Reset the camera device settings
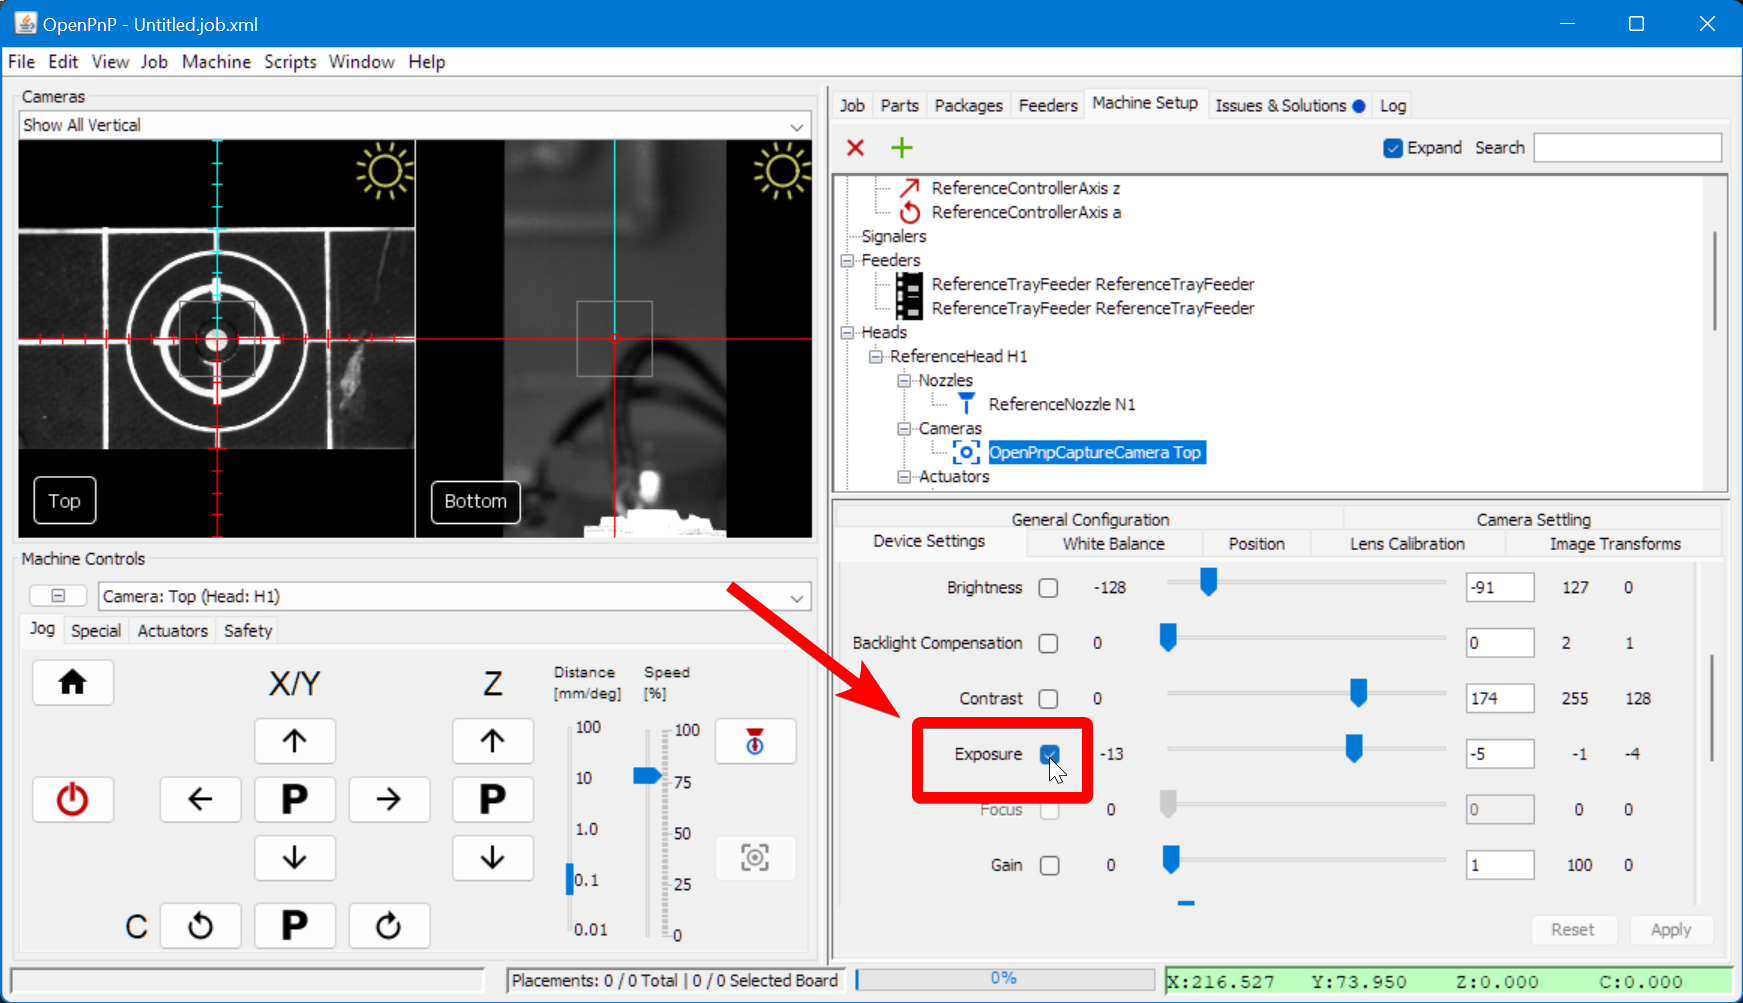Viewport: 1743px width, 1003px height. tap(1574, 929)
